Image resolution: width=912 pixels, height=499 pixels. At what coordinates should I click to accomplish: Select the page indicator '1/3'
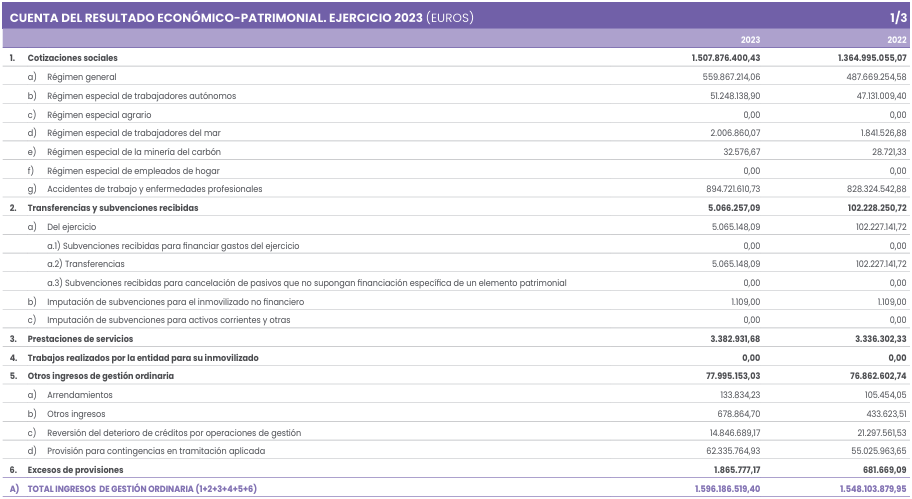pyautogui.click(x=898, y=17)
